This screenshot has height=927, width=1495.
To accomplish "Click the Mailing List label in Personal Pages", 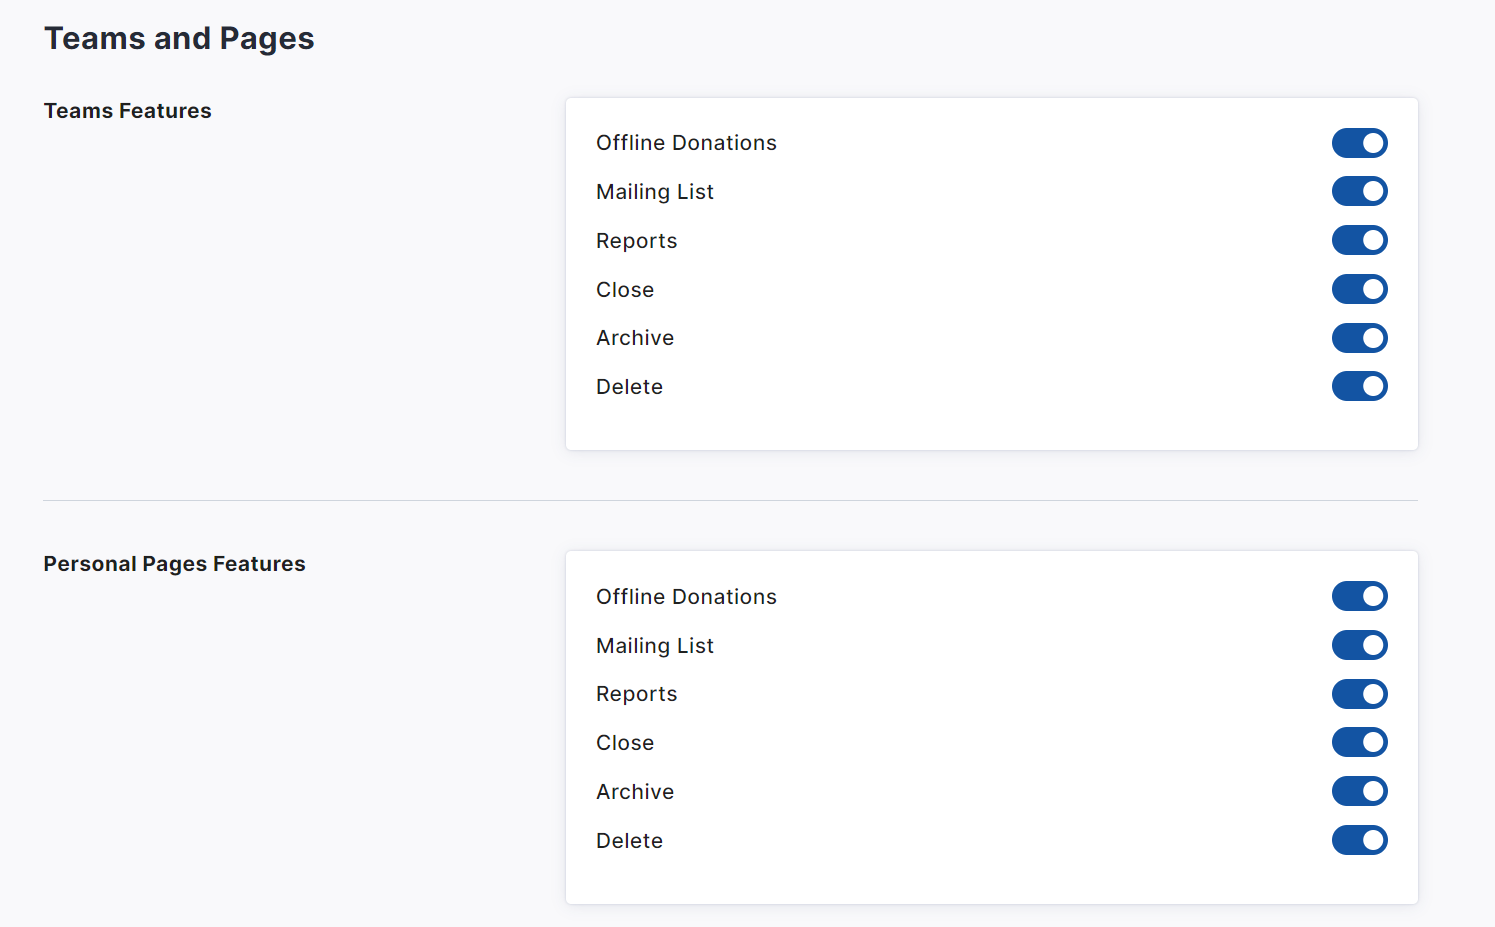I will [x=655, y=646].
